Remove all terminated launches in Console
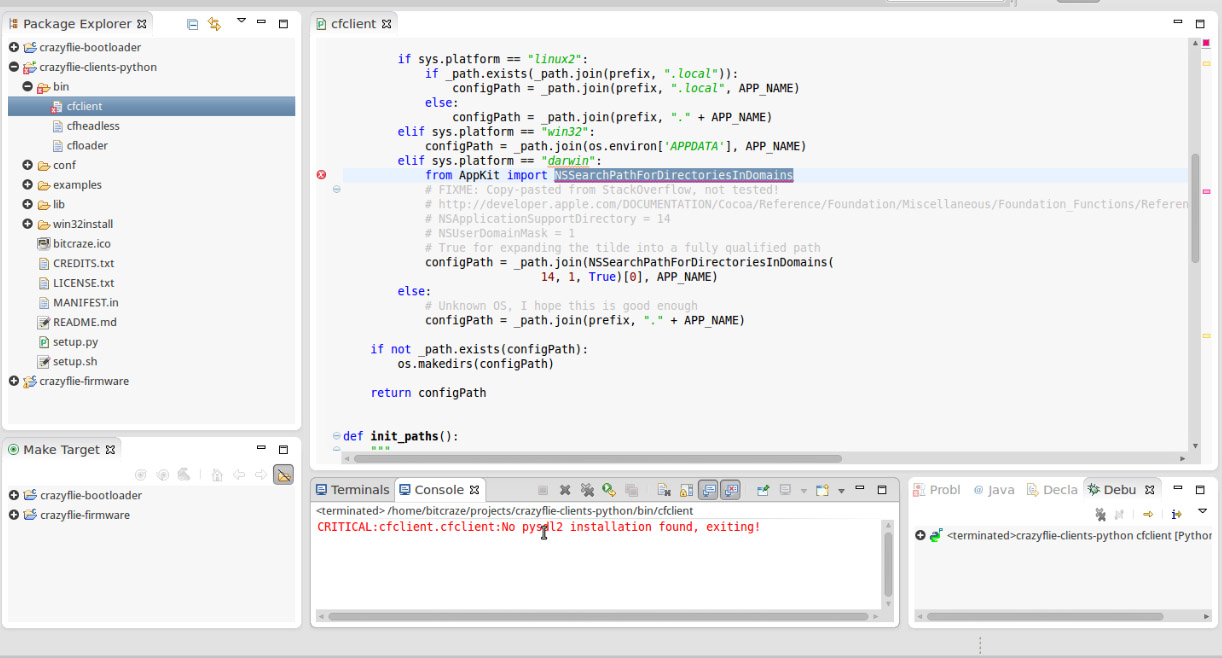The height and width of the screenshot is (658, 1222). point(587,490)
